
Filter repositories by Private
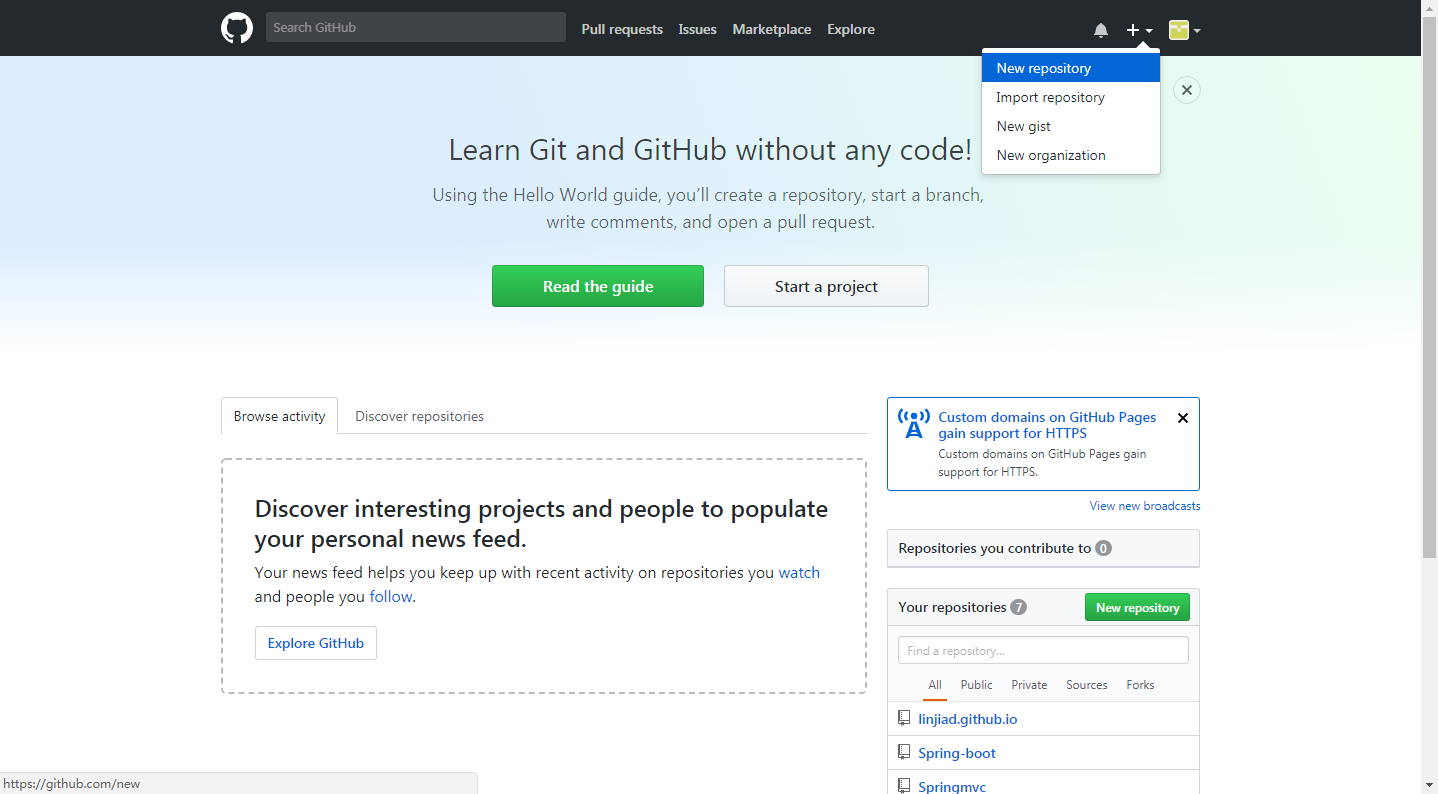[x=1029, y=685]
